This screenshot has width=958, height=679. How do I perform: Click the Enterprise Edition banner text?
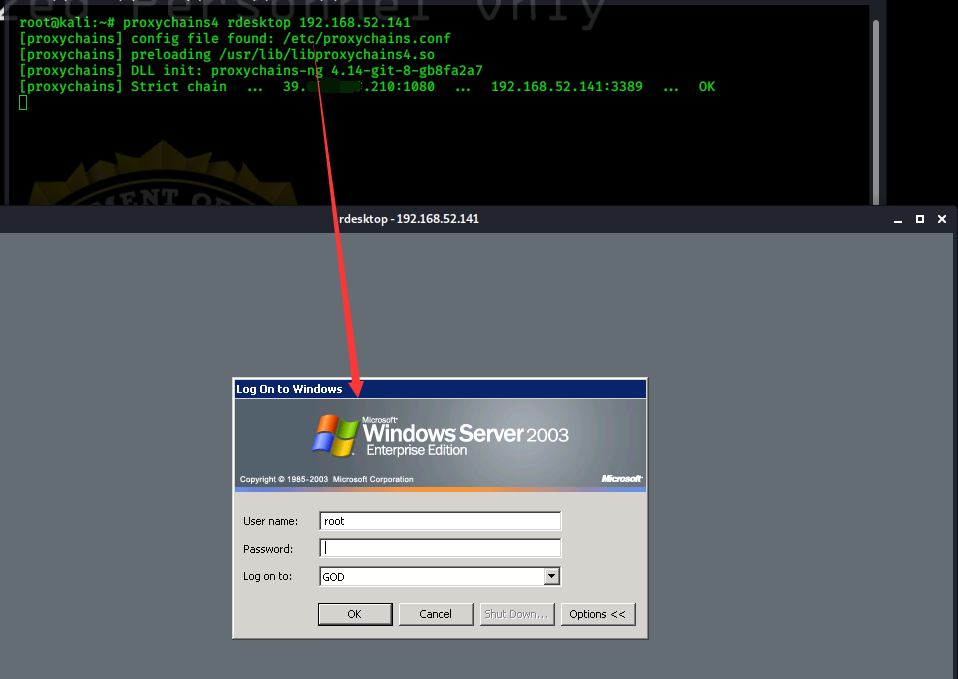click(417, 450)
